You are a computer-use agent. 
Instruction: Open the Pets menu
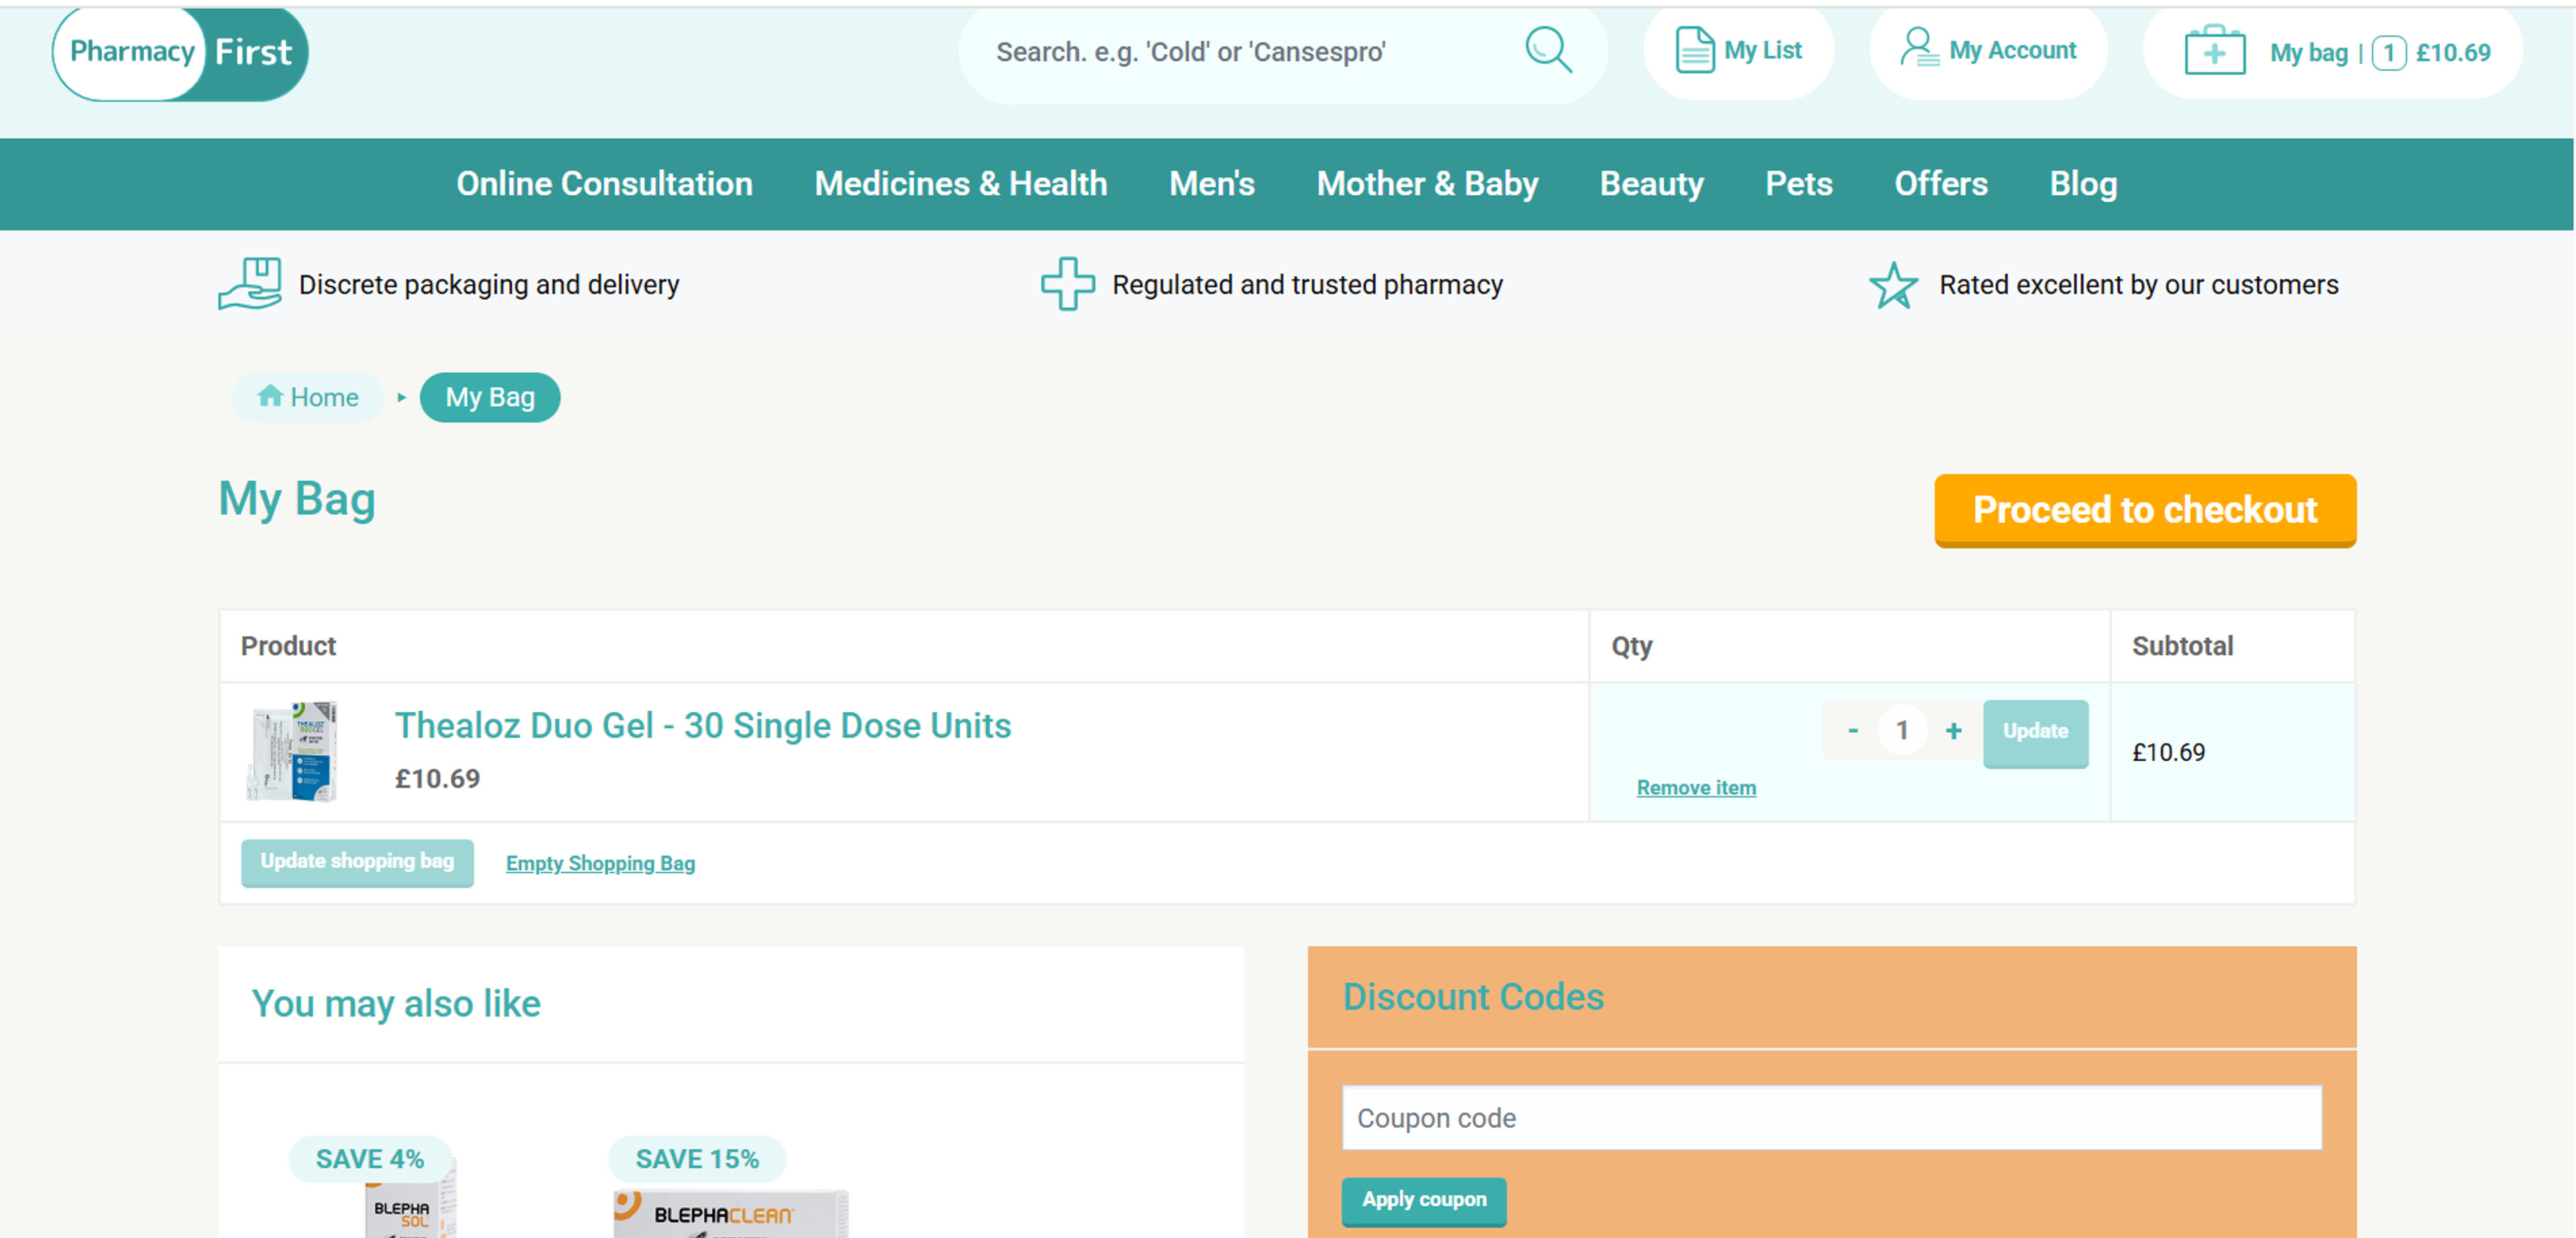(x=1798, y=184)
